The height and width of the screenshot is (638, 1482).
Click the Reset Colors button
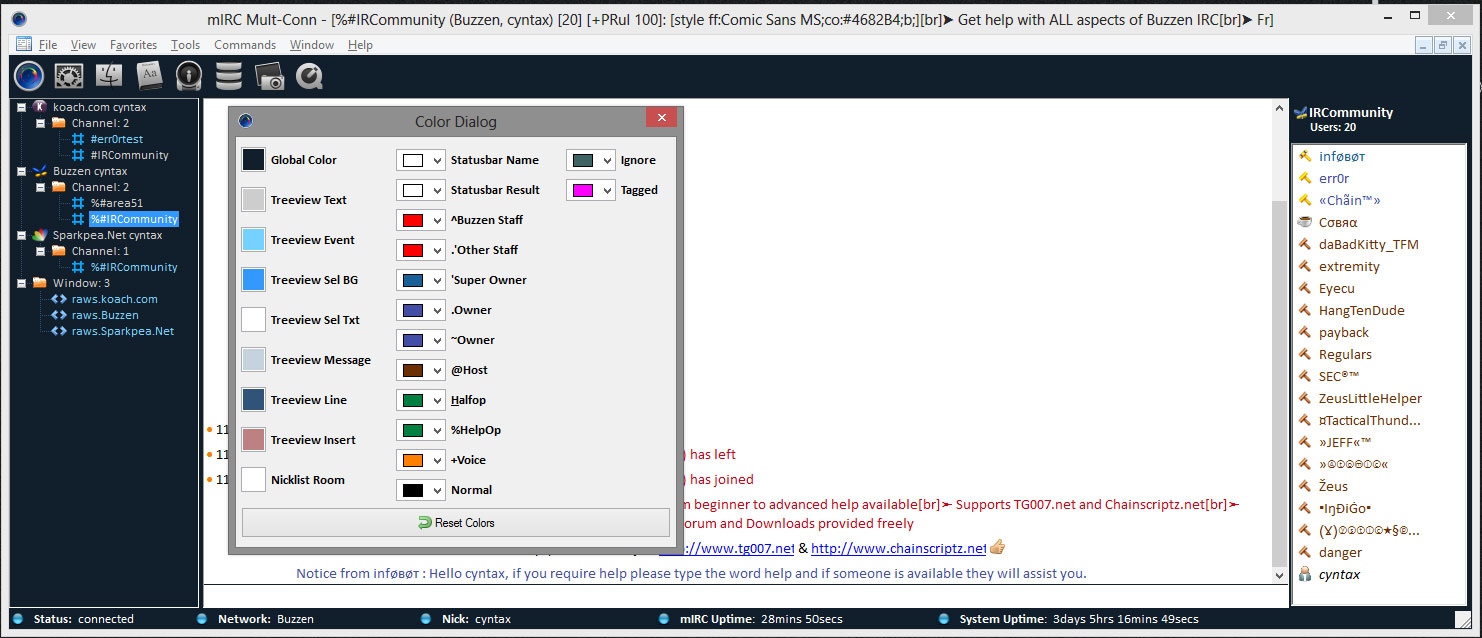click(x=456, y=522)
